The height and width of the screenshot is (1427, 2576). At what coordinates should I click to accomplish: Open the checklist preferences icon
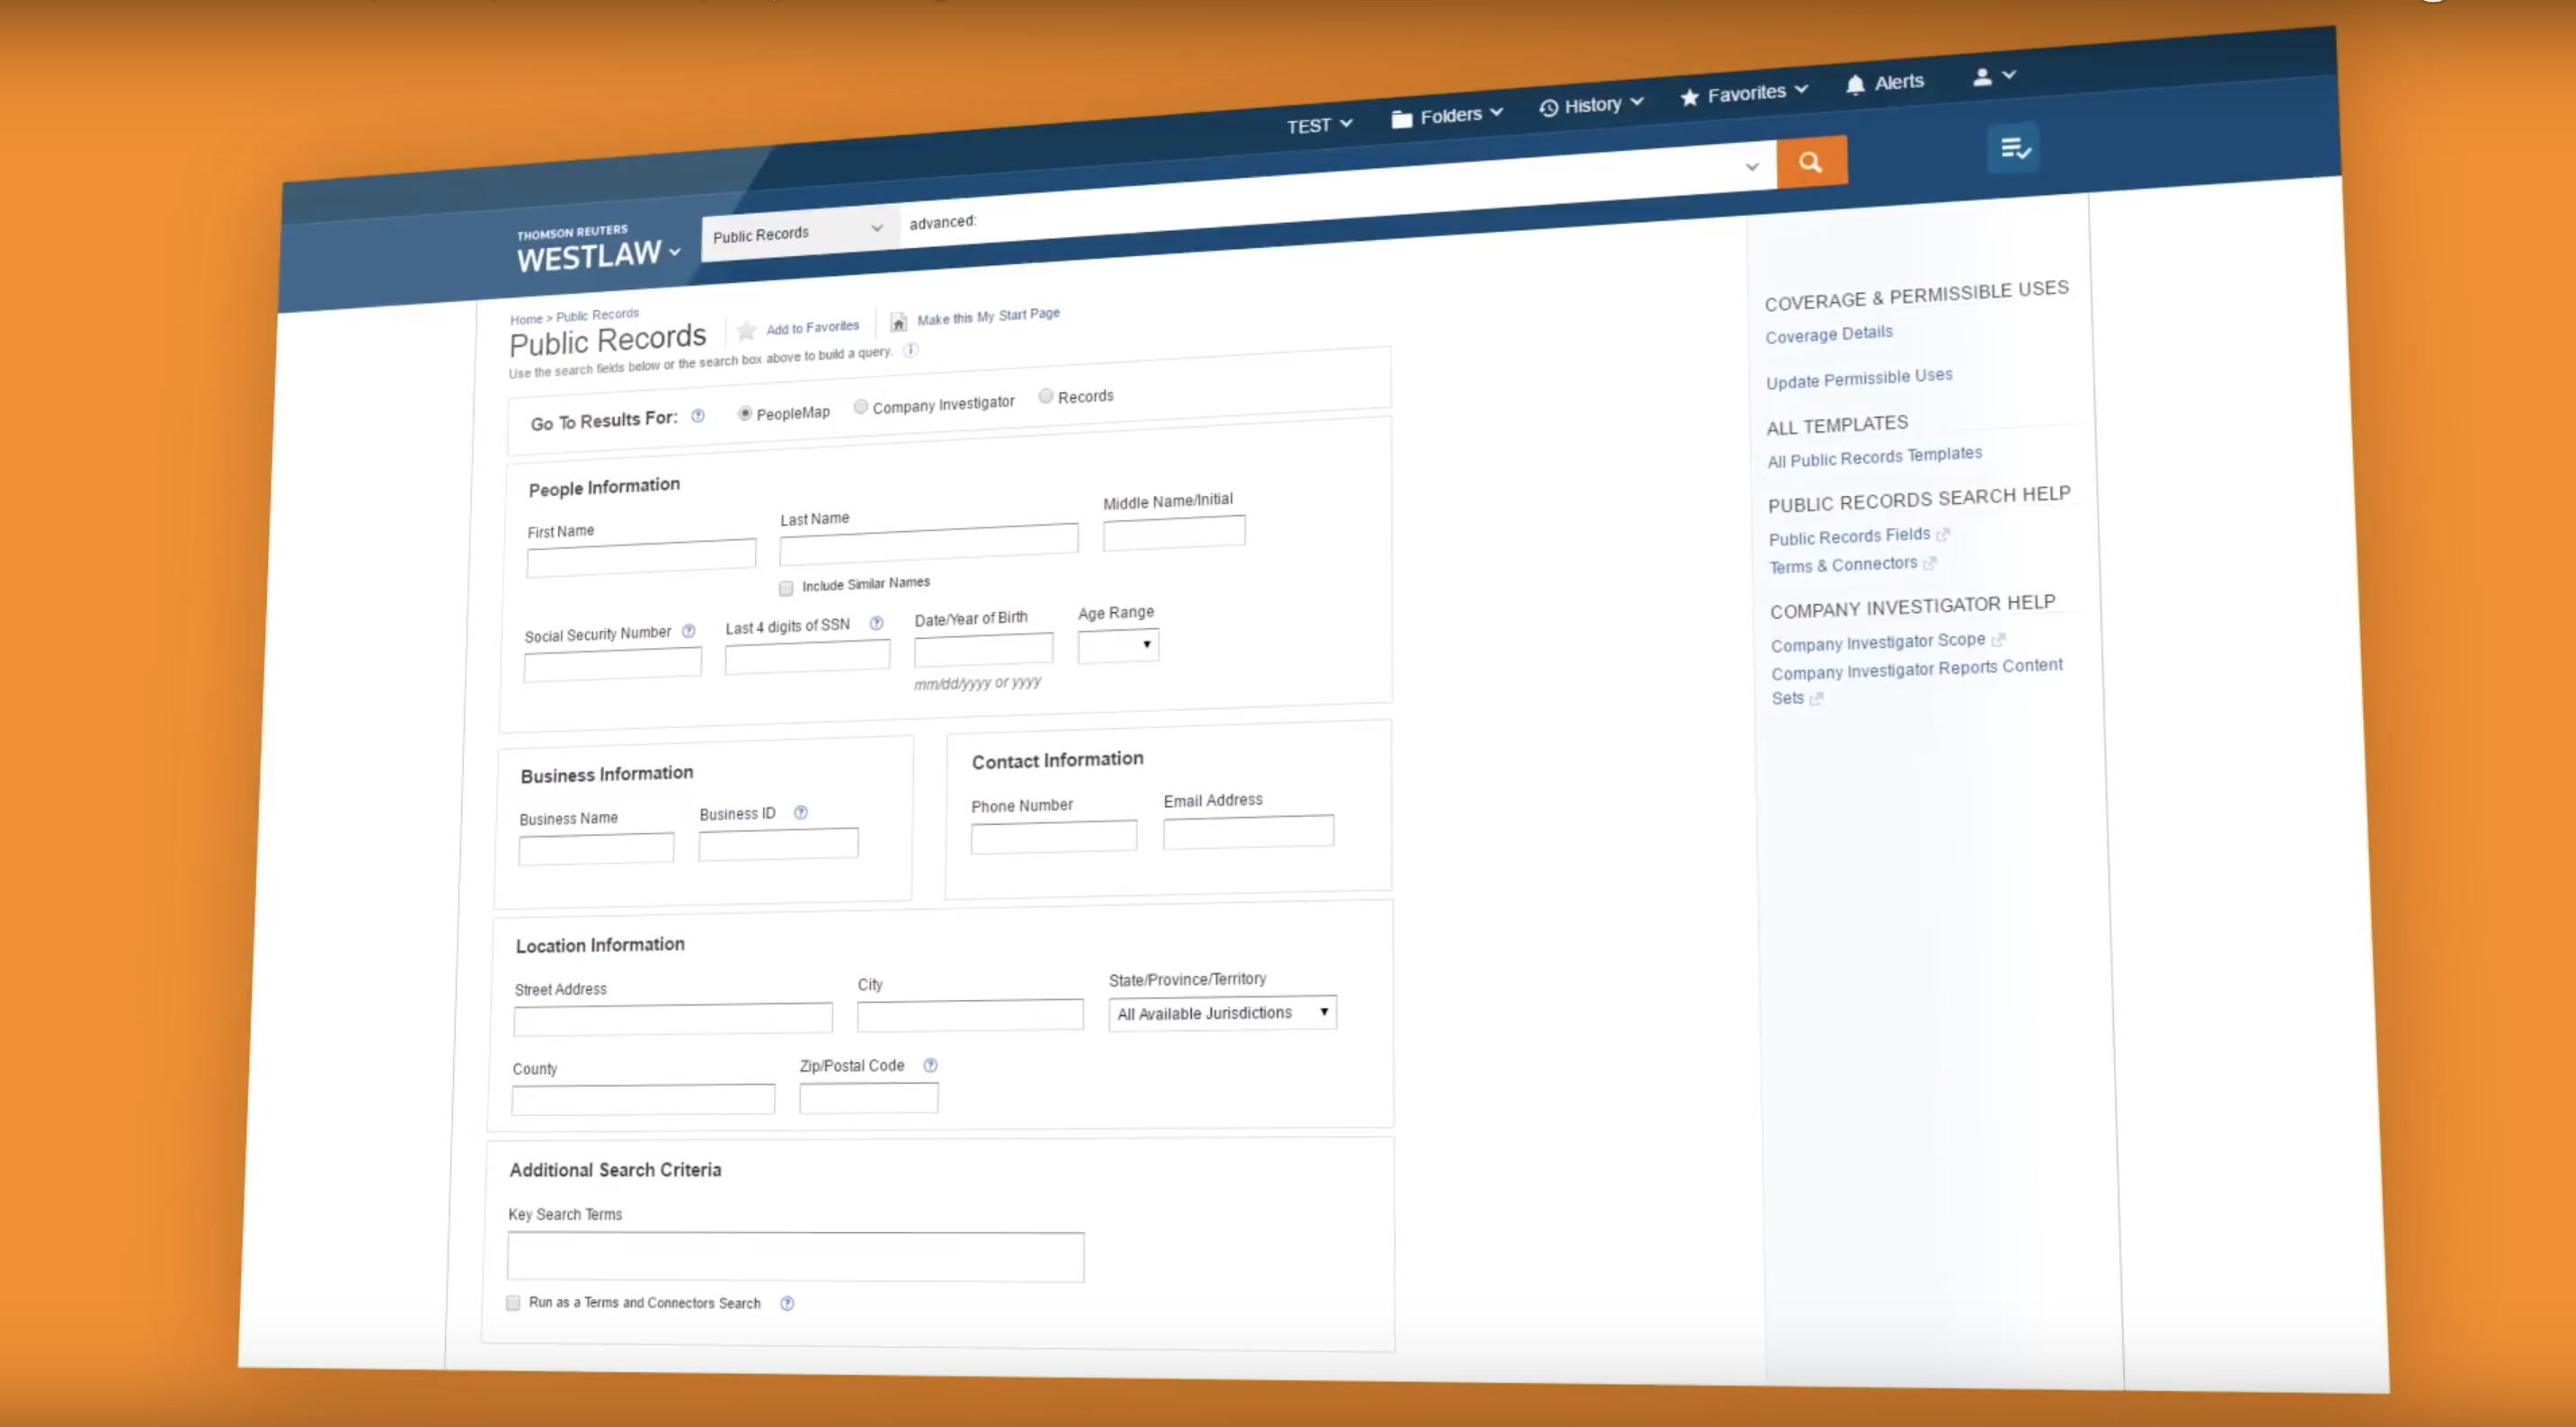[2013, 149]
